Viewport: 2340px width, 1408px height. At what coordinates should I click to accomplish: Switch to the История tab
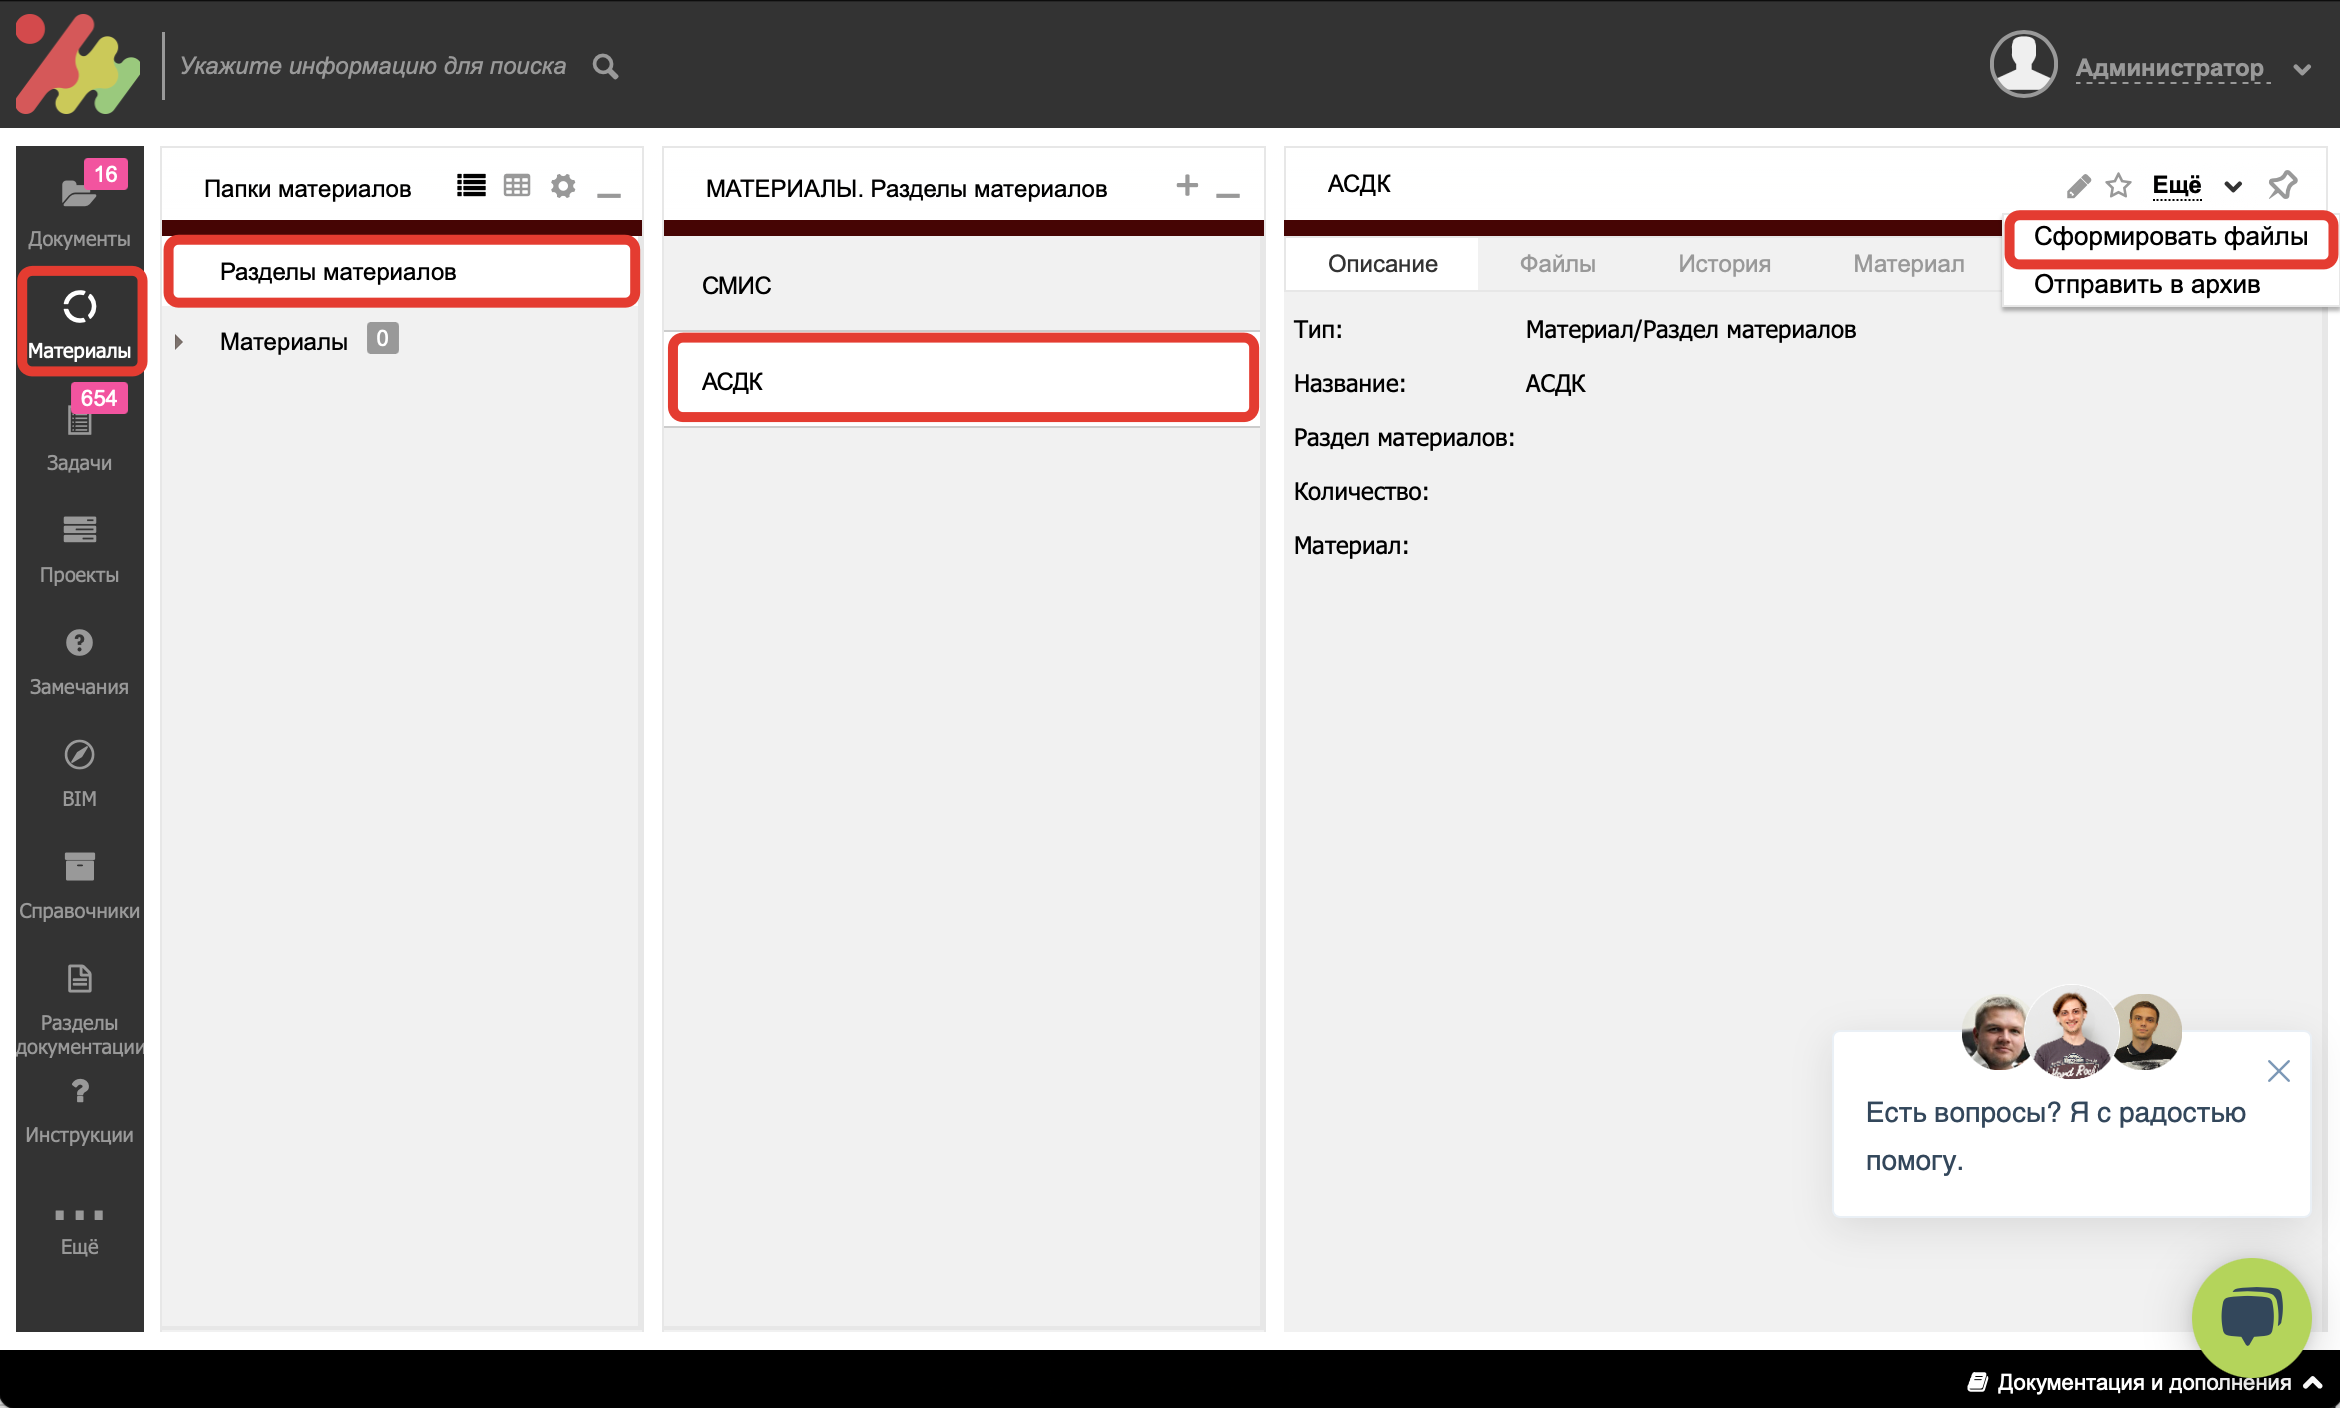point(1724,264)
